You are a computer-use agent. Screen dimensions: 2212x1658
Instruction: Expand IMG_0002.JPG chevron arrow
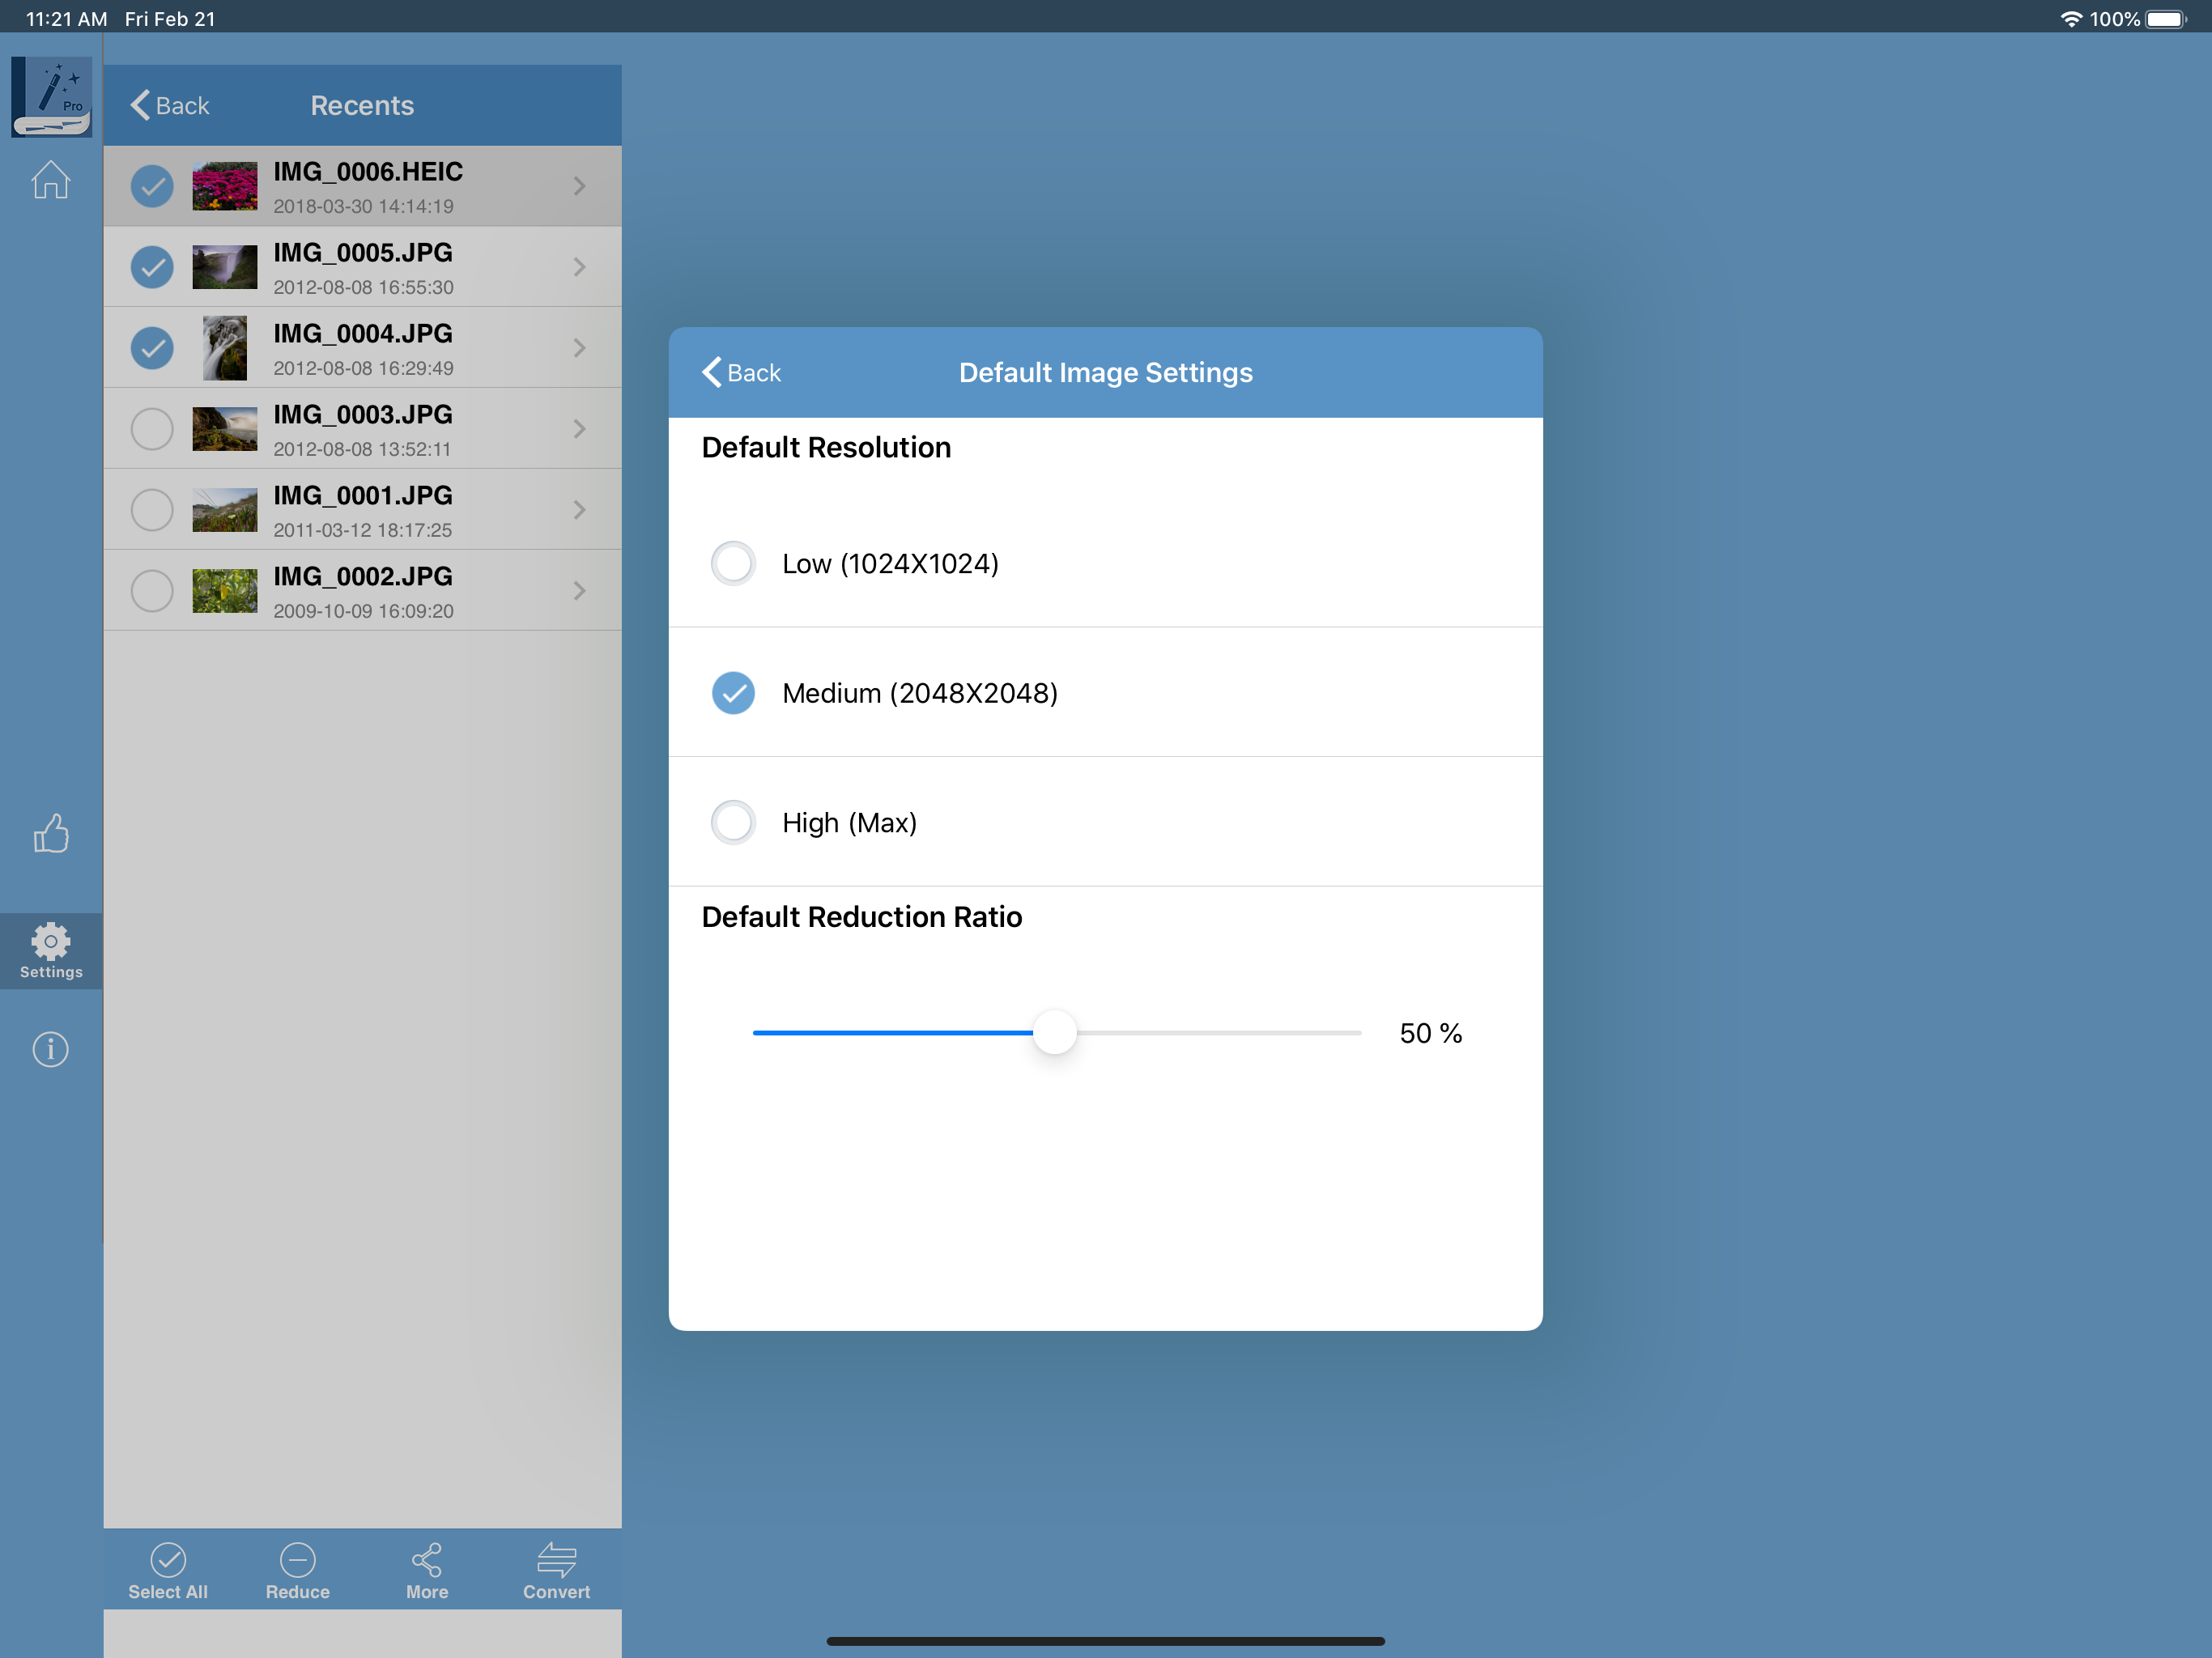pos(579,591)
